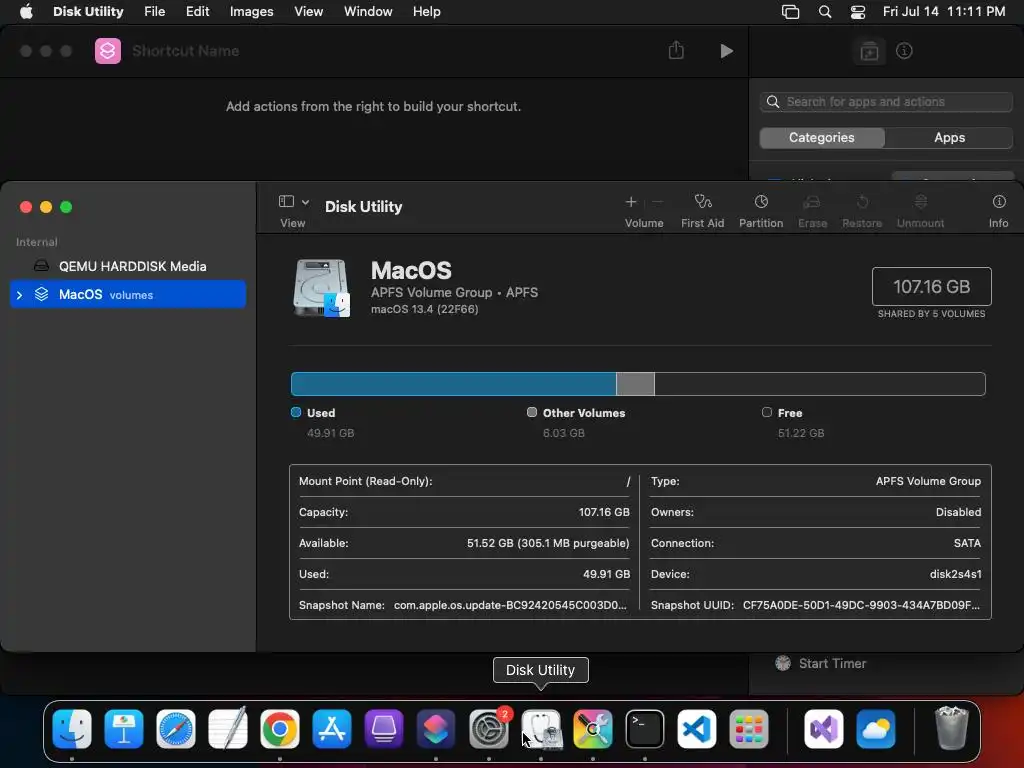Image resolution: width=1024 pixels, height=768 pixels.
Task: Select the MacOS volumes sidebar row
Action: (x=128, y=294)
